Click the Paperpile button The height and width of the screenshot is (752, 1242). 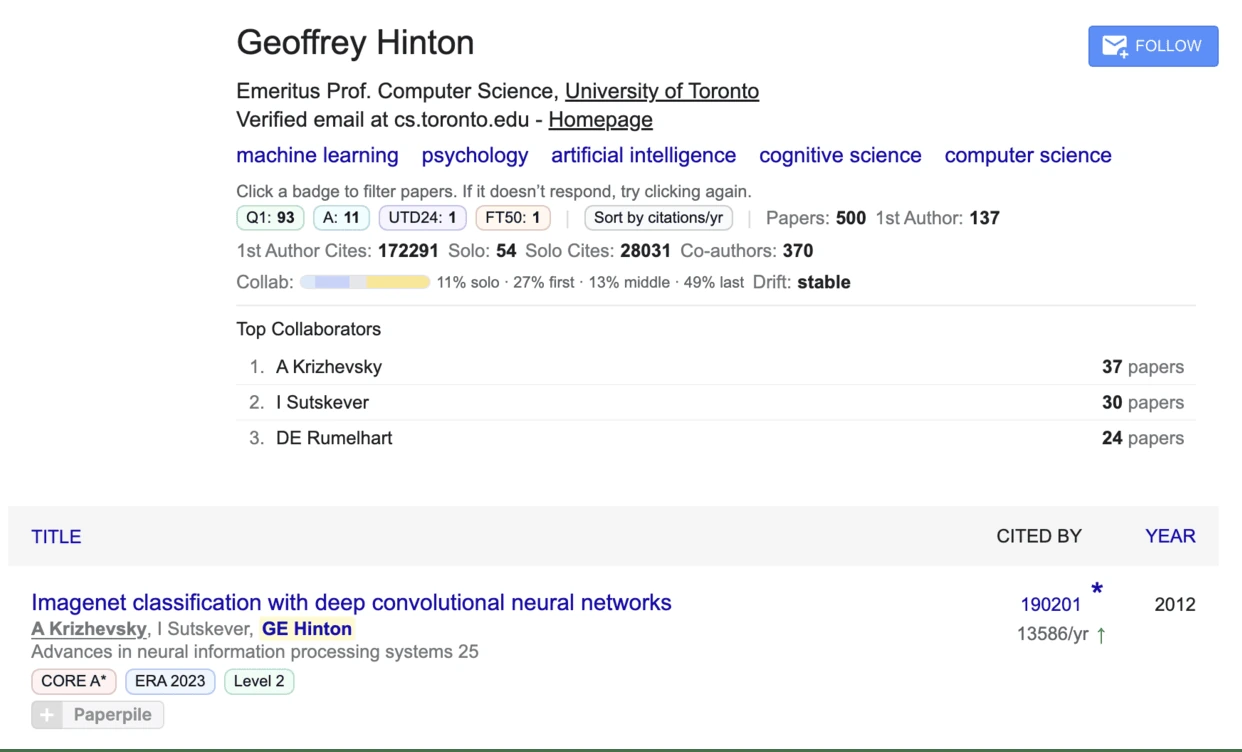click(x=98, y=715)
